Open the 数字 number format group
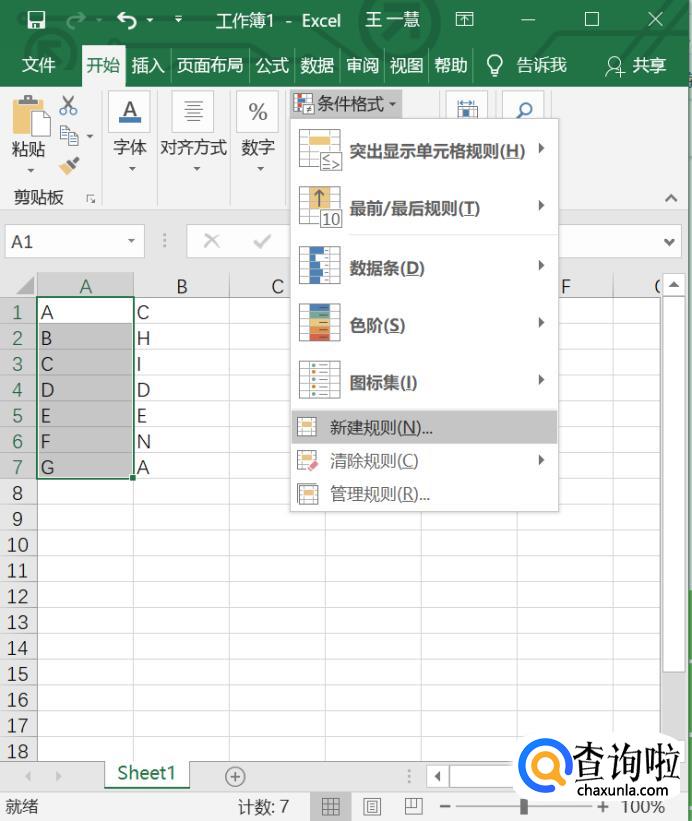Image resolution: width=692 pixels, height=821 pixels. click(x=258, y=132)
